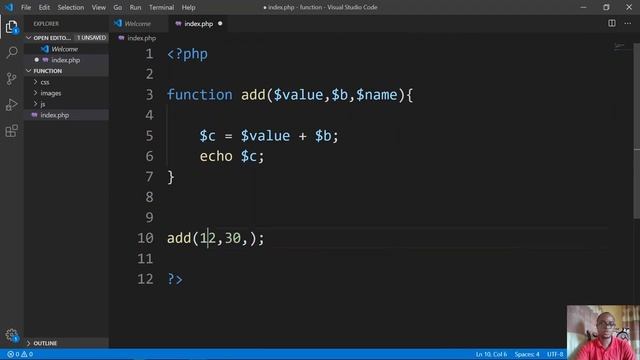
Task: Open the editor More Actions menu
Action: tap(627, 23)
